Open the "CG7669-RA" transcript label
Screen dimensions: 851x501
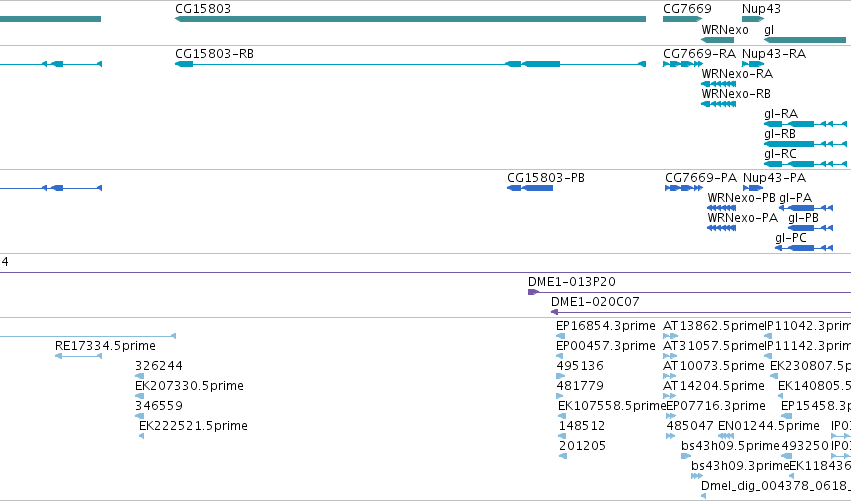click(699, 54)
